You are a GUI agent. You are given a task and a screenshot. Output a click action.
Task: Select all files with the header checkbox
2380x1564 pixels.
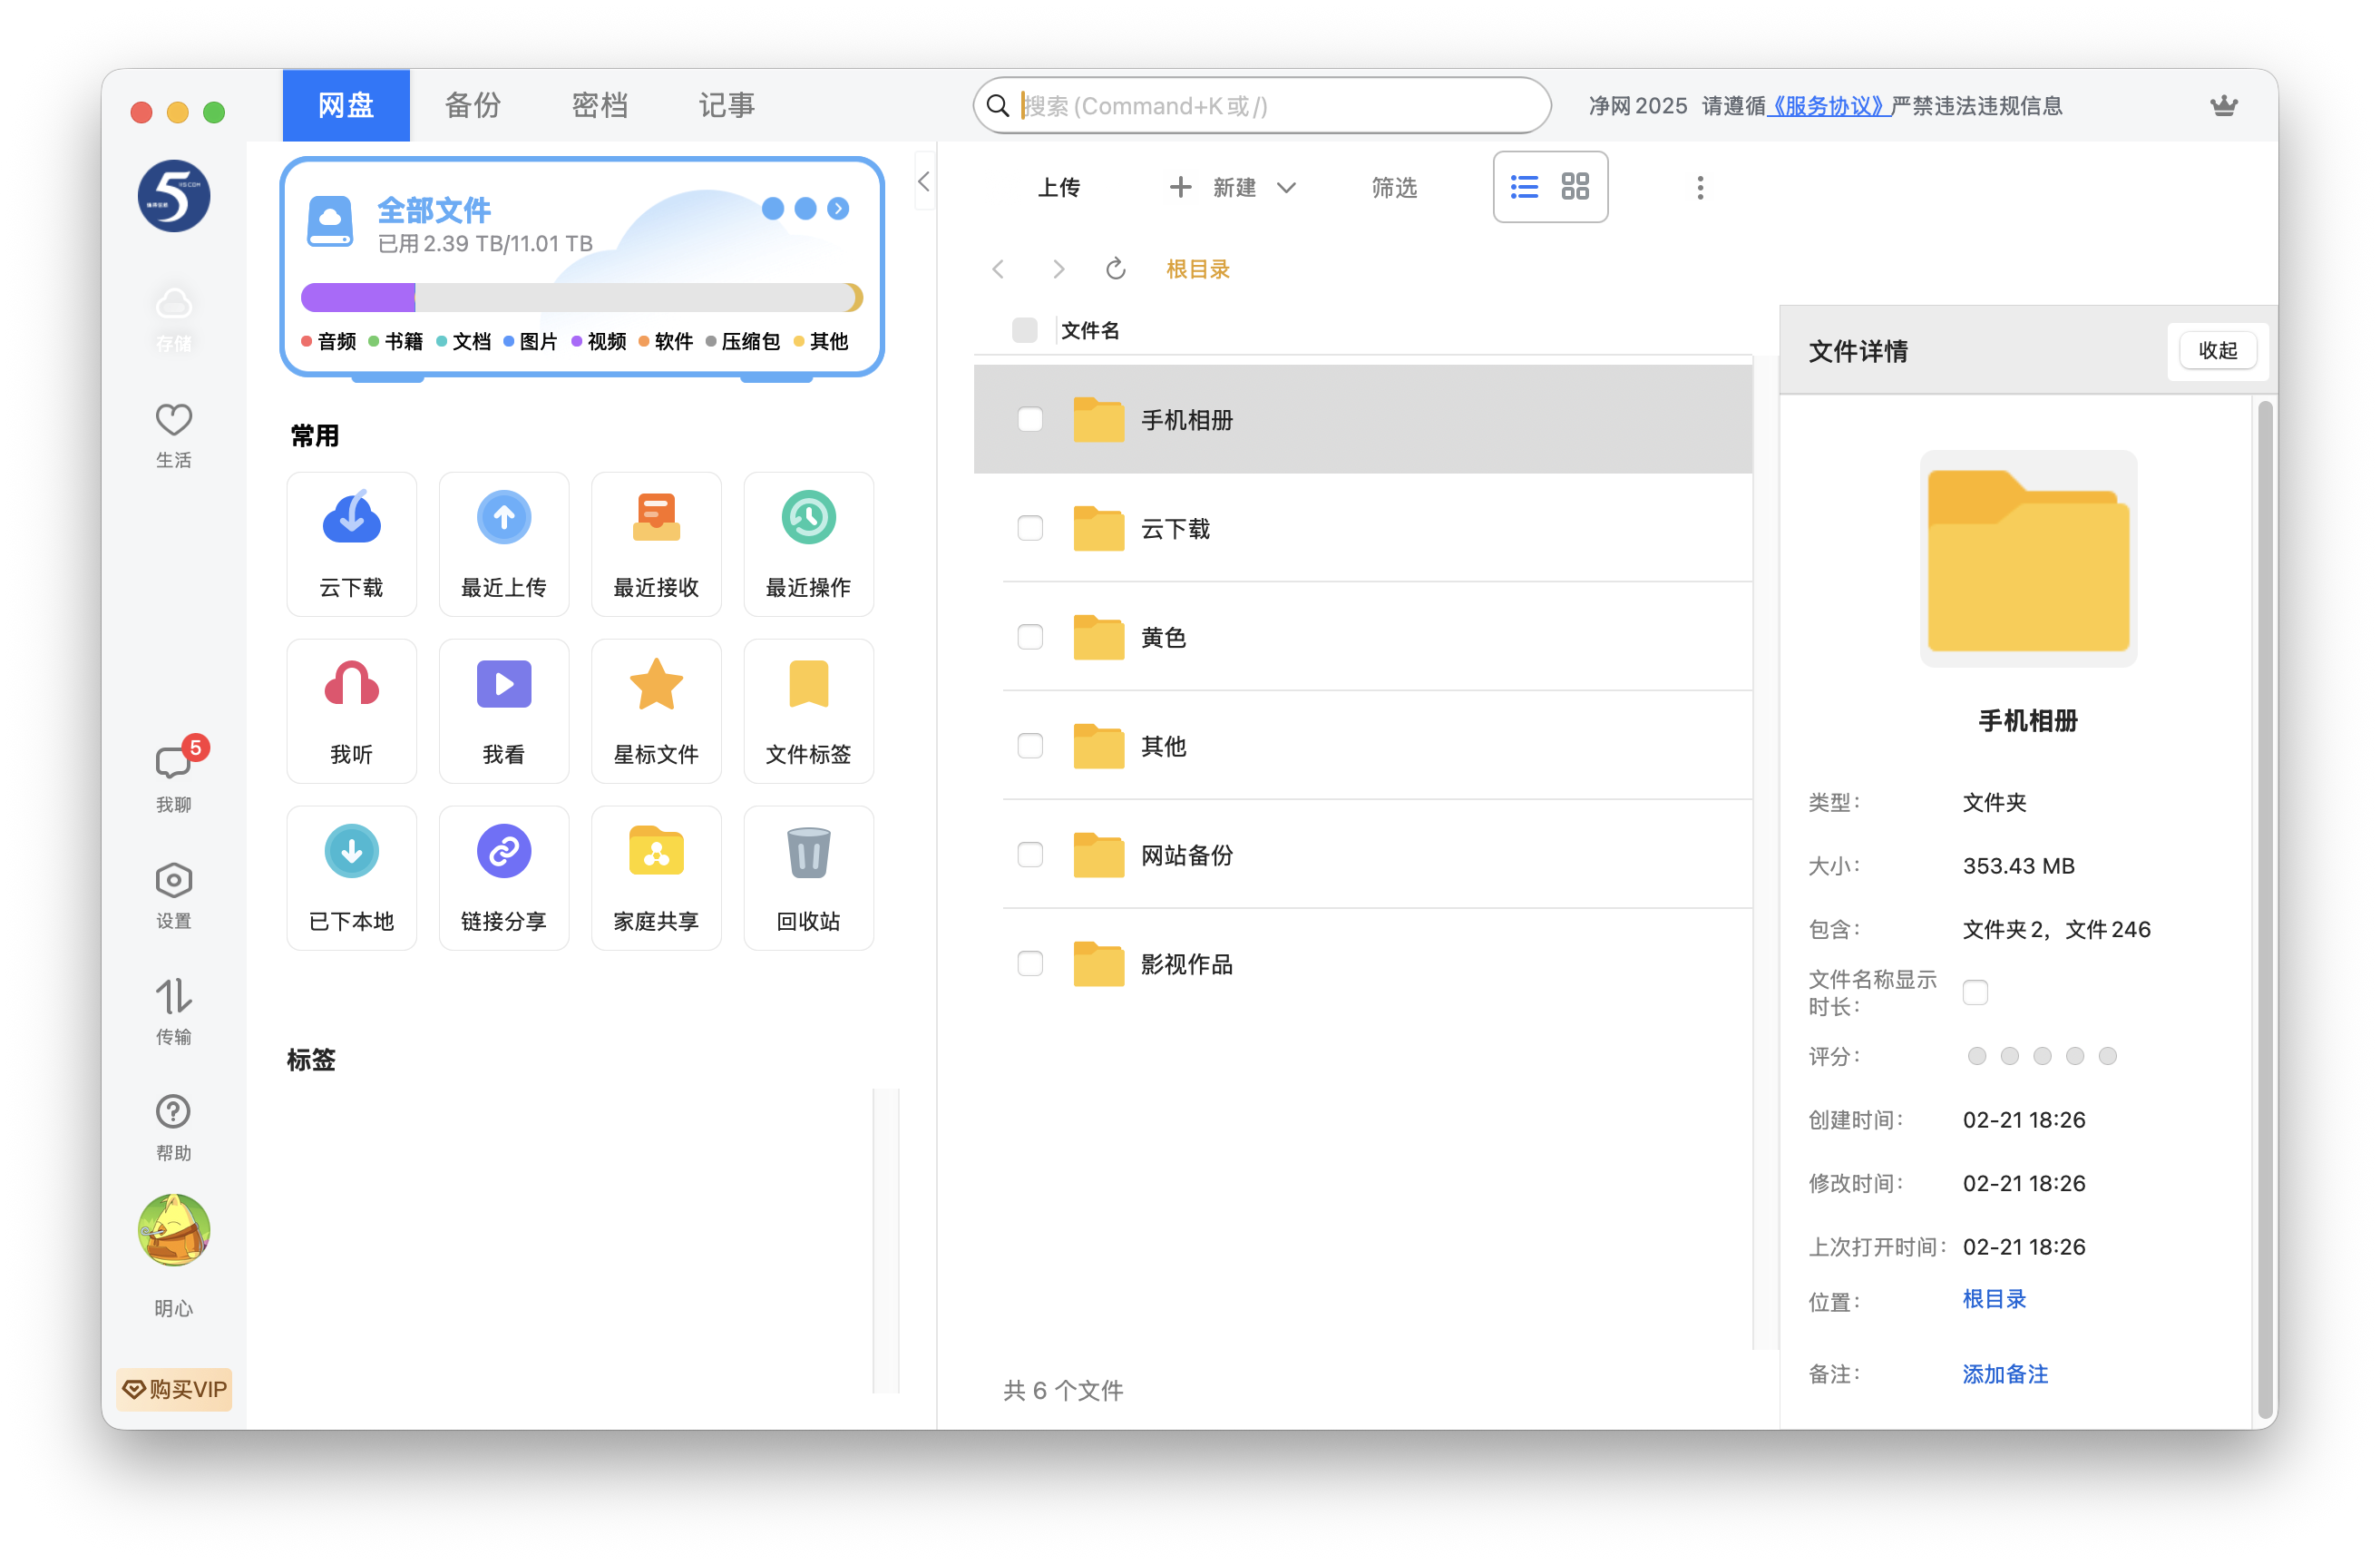1024,329
